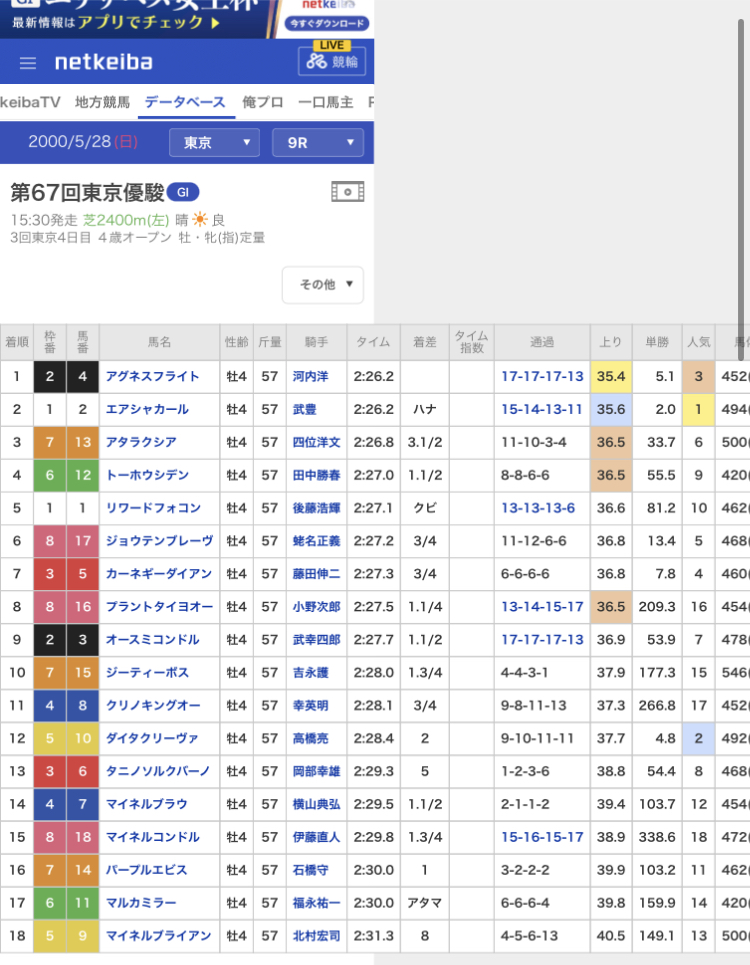The width and height of the screenshot is (750, 965).
Task: Click the GI grade badge
Action: pos(182,192)
